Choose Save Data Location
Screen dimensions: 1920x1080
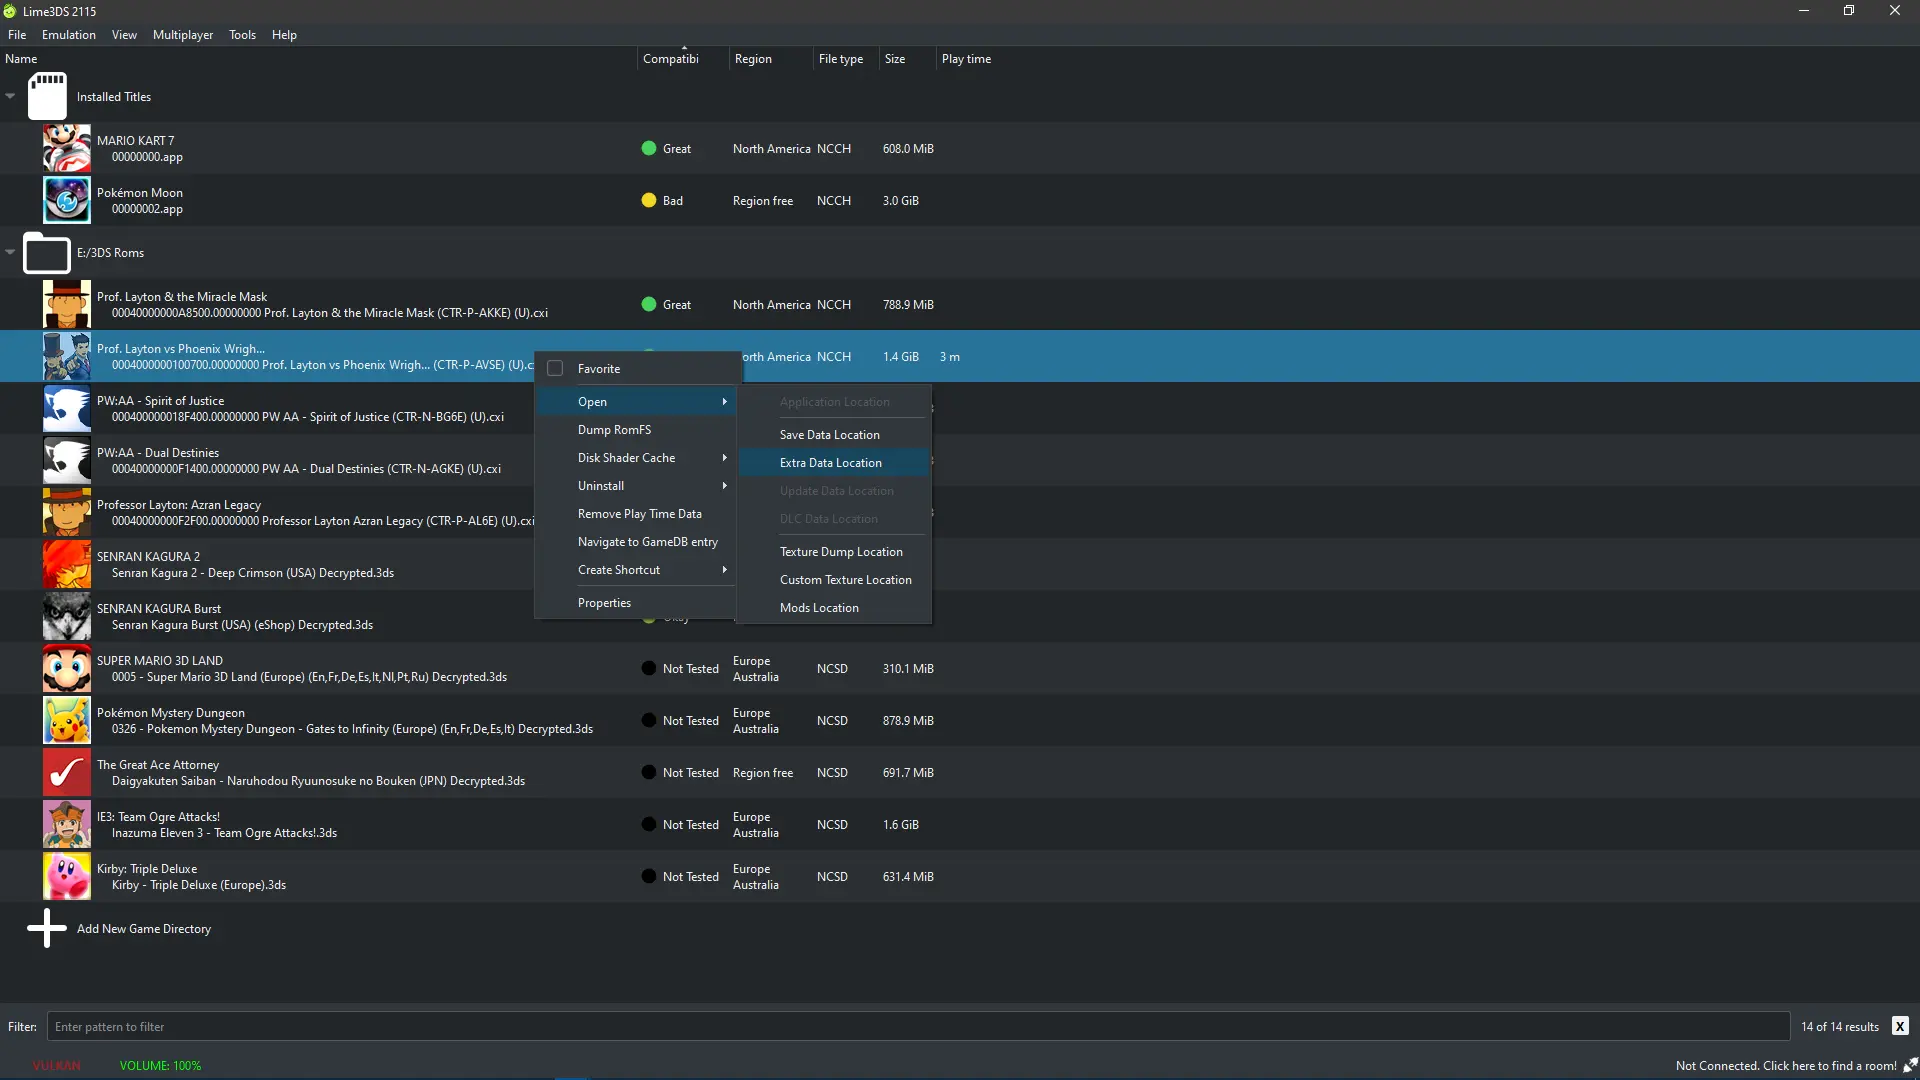click(835, 434)
